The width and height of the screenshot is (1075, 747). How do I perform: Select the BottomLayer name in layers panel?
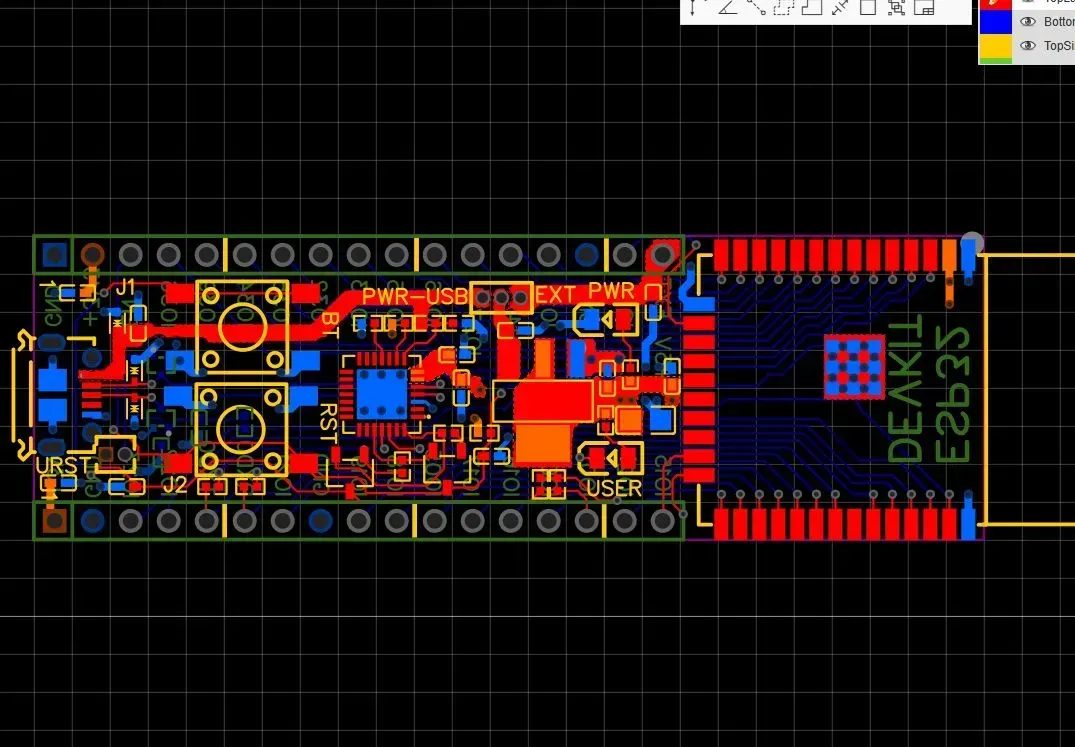click(1059, 22)
